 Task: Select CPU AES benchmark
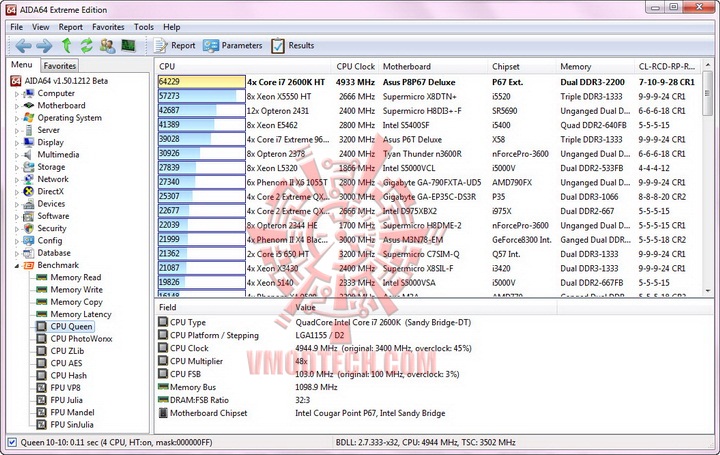66,363
